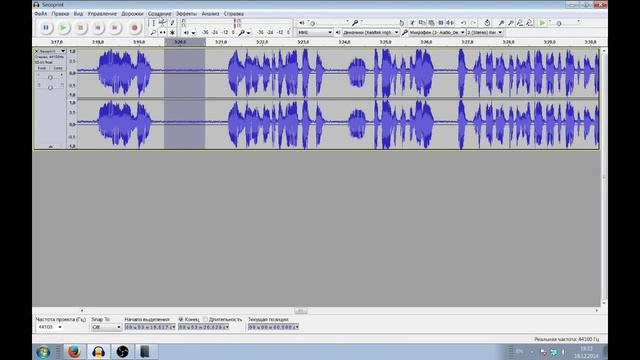The image size is (640, 360).
Task: Adjust the playback speed slider
Action: (x=565, y=23)
